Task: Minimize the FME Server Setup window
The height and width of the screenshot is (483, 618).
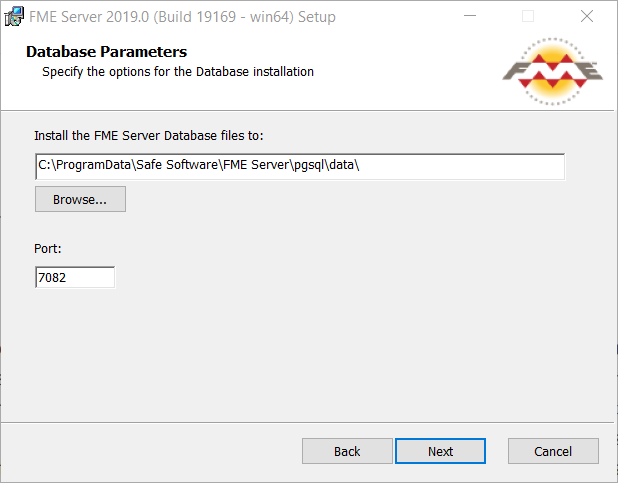Action: pyautogui.click(x=470, y=16)
